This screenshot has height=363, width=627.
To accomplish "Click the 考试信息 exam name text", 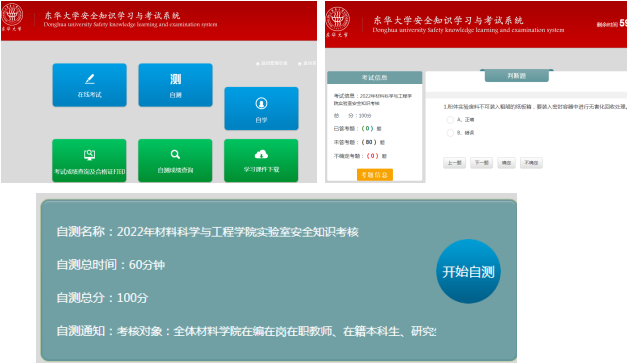I will [373, 100].
